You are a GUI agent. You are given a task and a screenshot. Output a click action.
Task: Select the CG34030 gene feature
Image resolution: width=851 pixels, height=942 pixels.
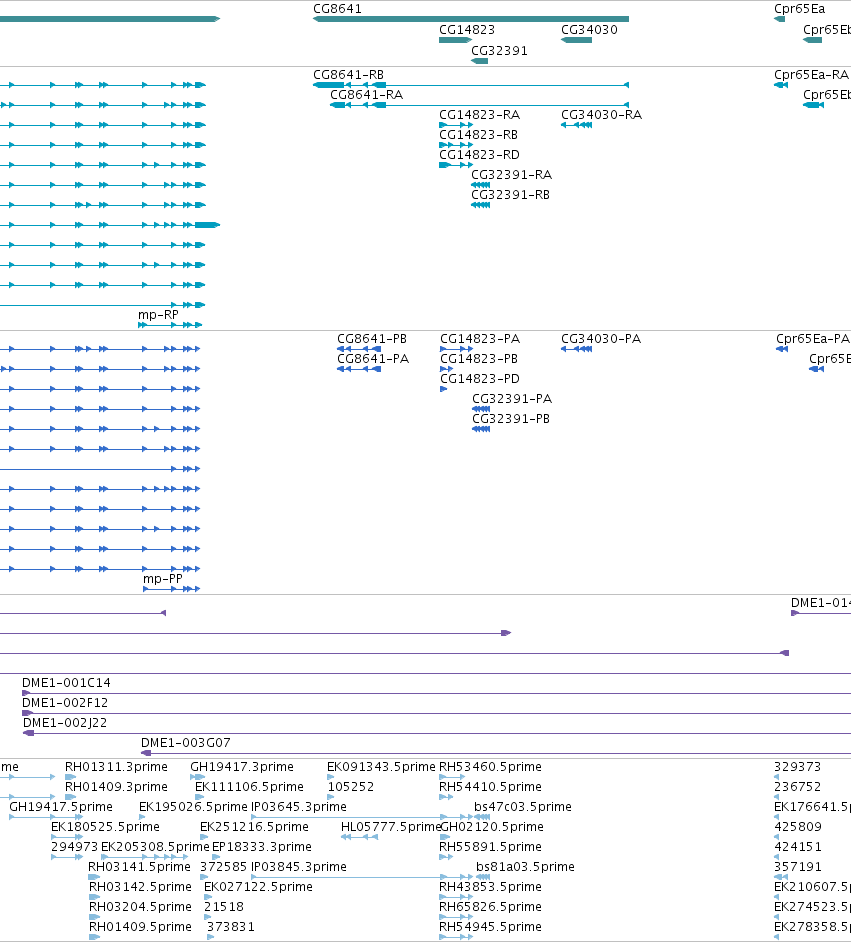(x=576, y=40)
